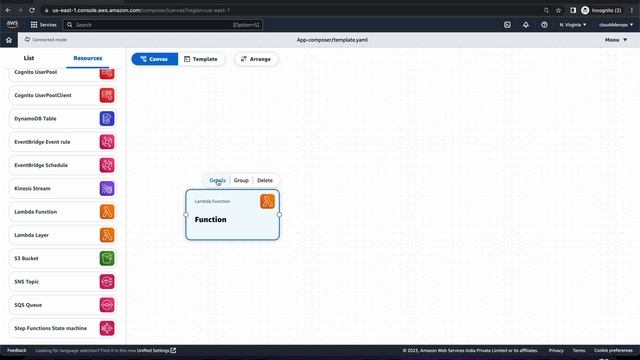Click Delete in the card toolbar
Image resolution: width=640 pixels, height=360 pixels.
(265, 180)
